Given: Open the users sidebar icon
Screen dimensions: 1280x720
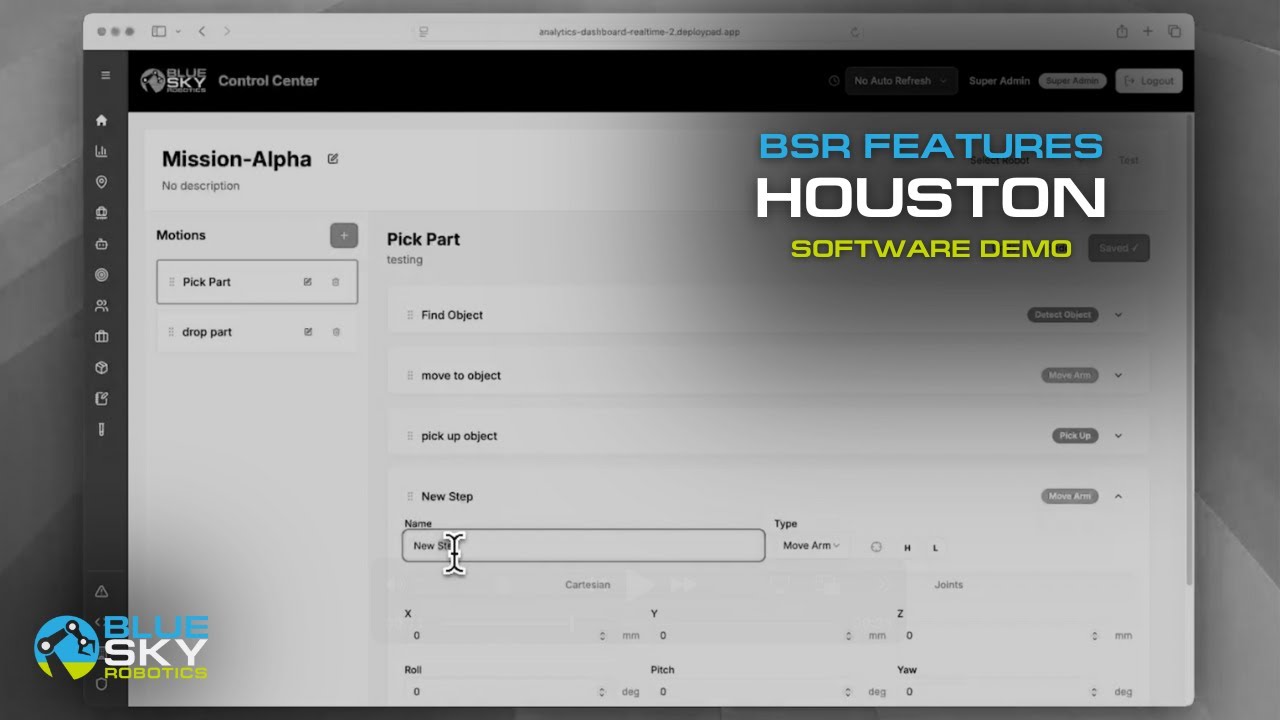Looking at the screenshot, I should point(101,306).
